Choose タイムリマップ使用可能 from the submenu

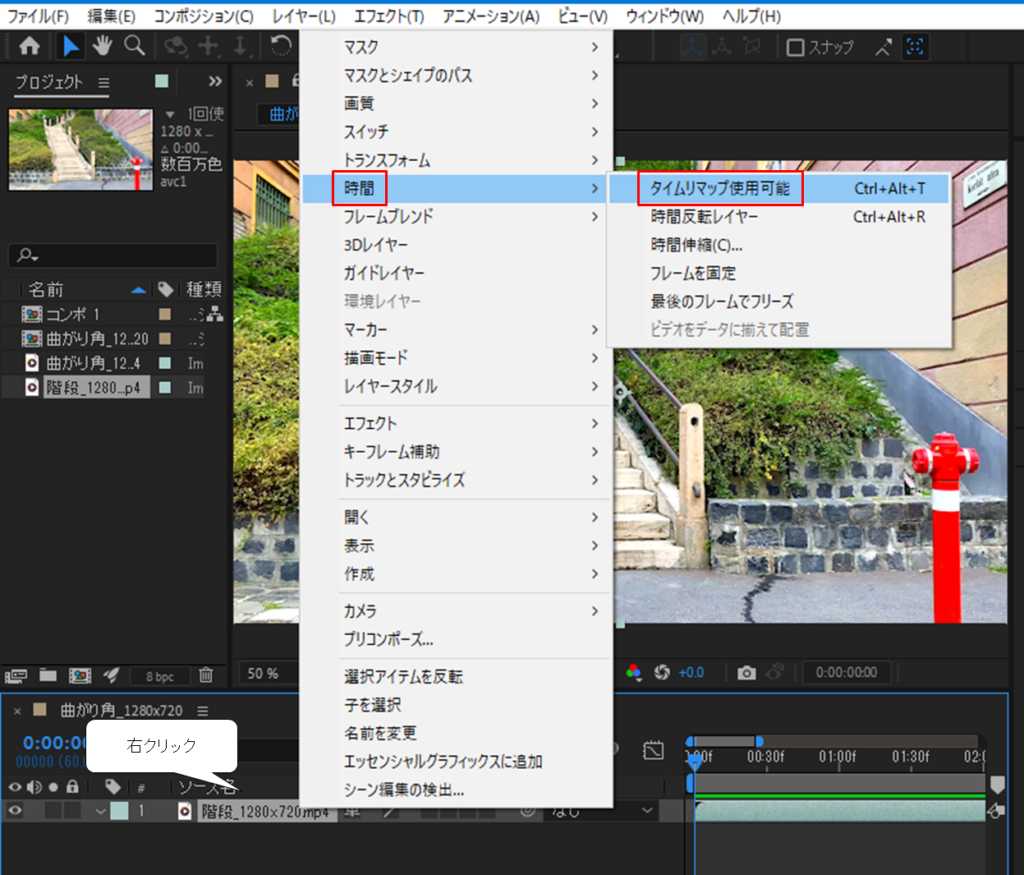(x=720, y=188)
